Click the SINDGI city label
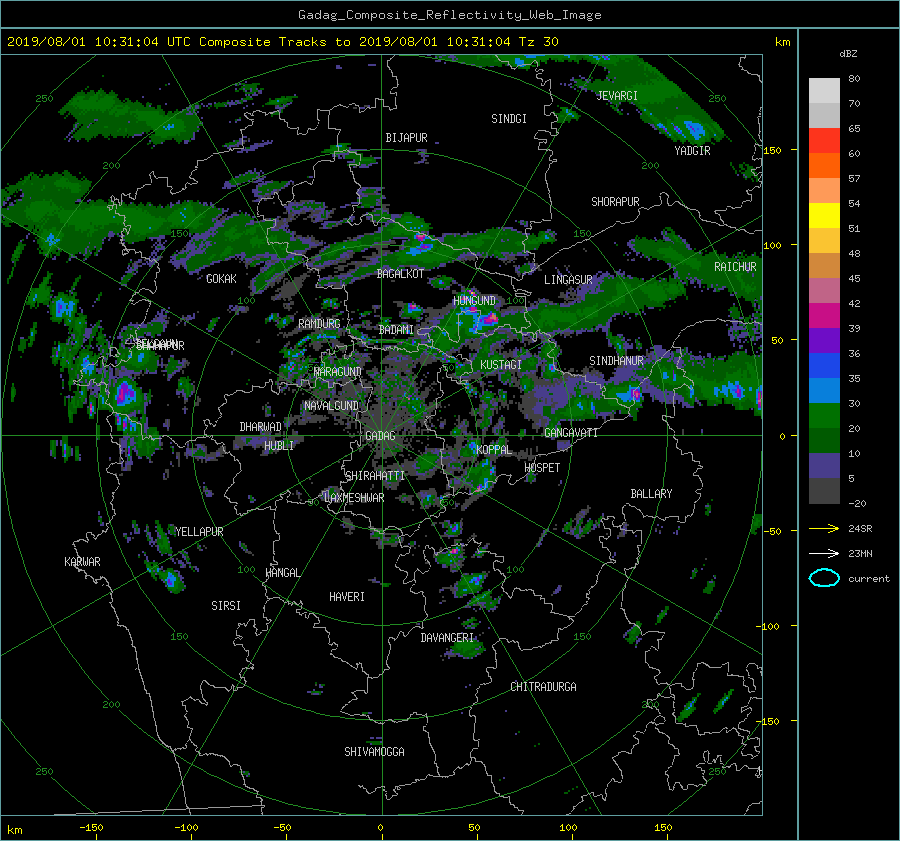 [509, 118]
